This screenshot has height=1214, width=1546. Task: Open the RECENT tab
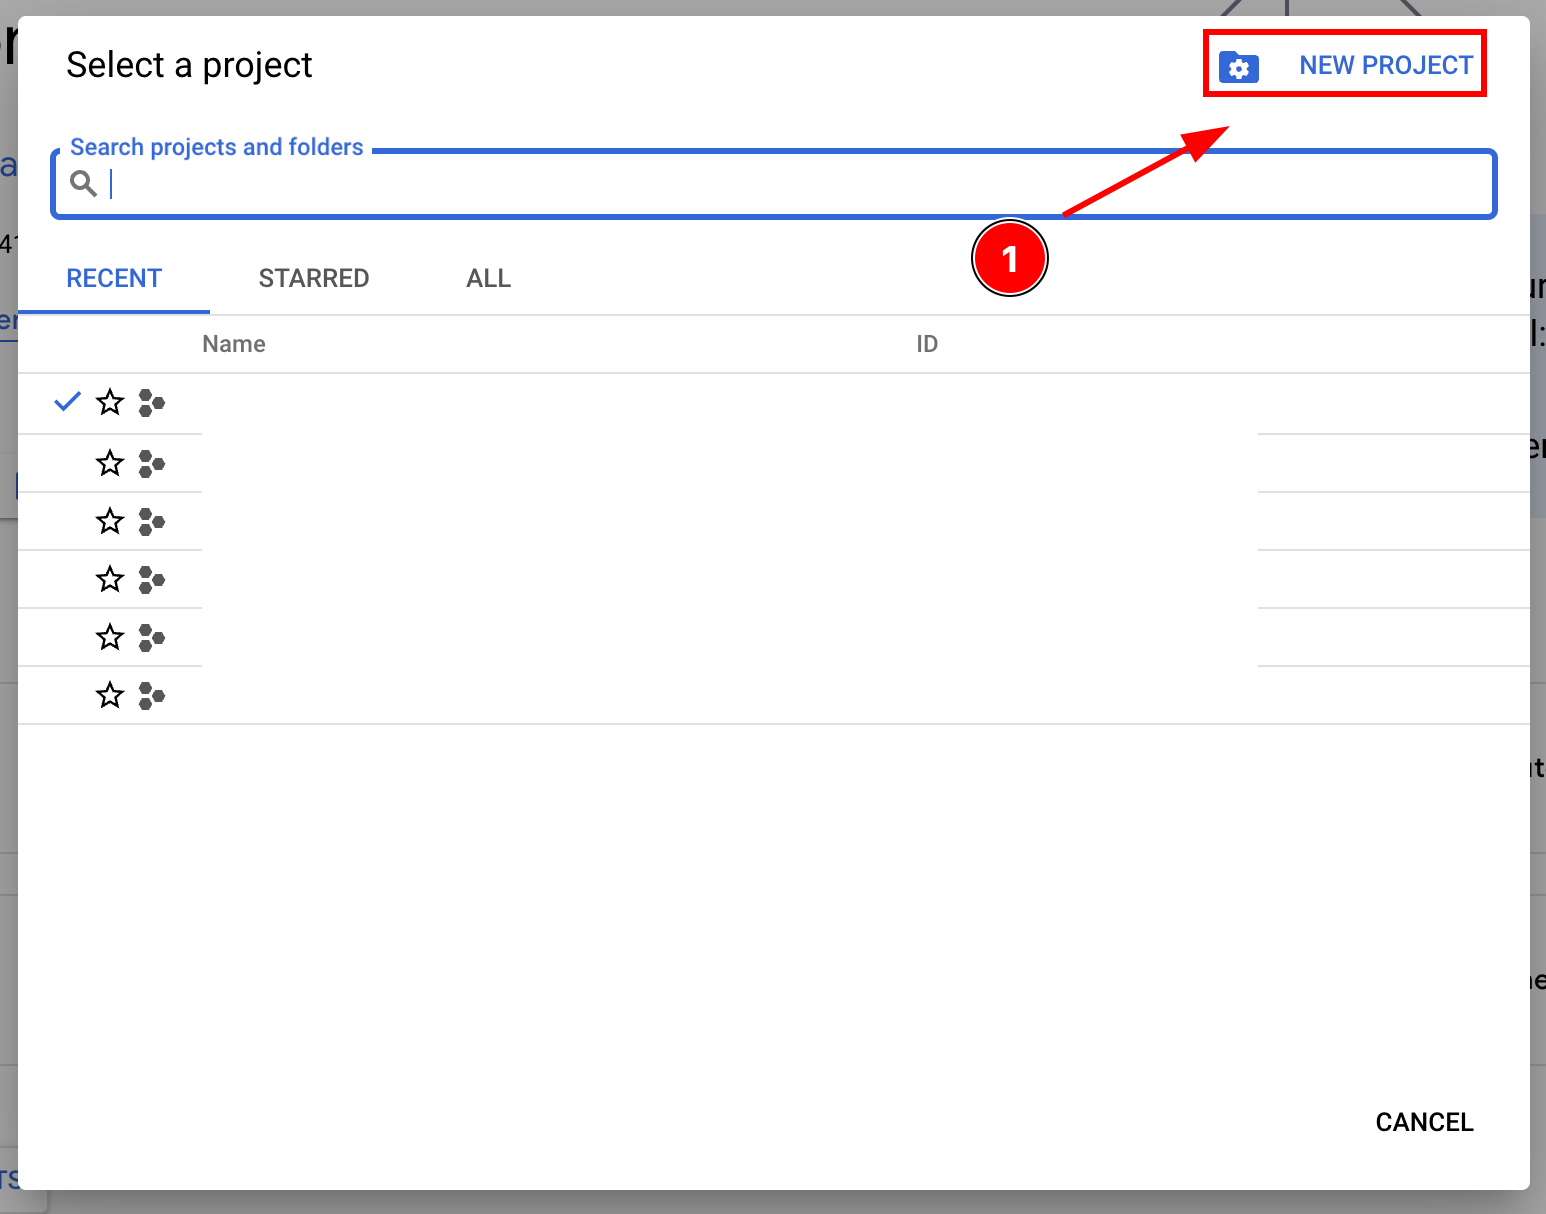[x=114, y=278]
